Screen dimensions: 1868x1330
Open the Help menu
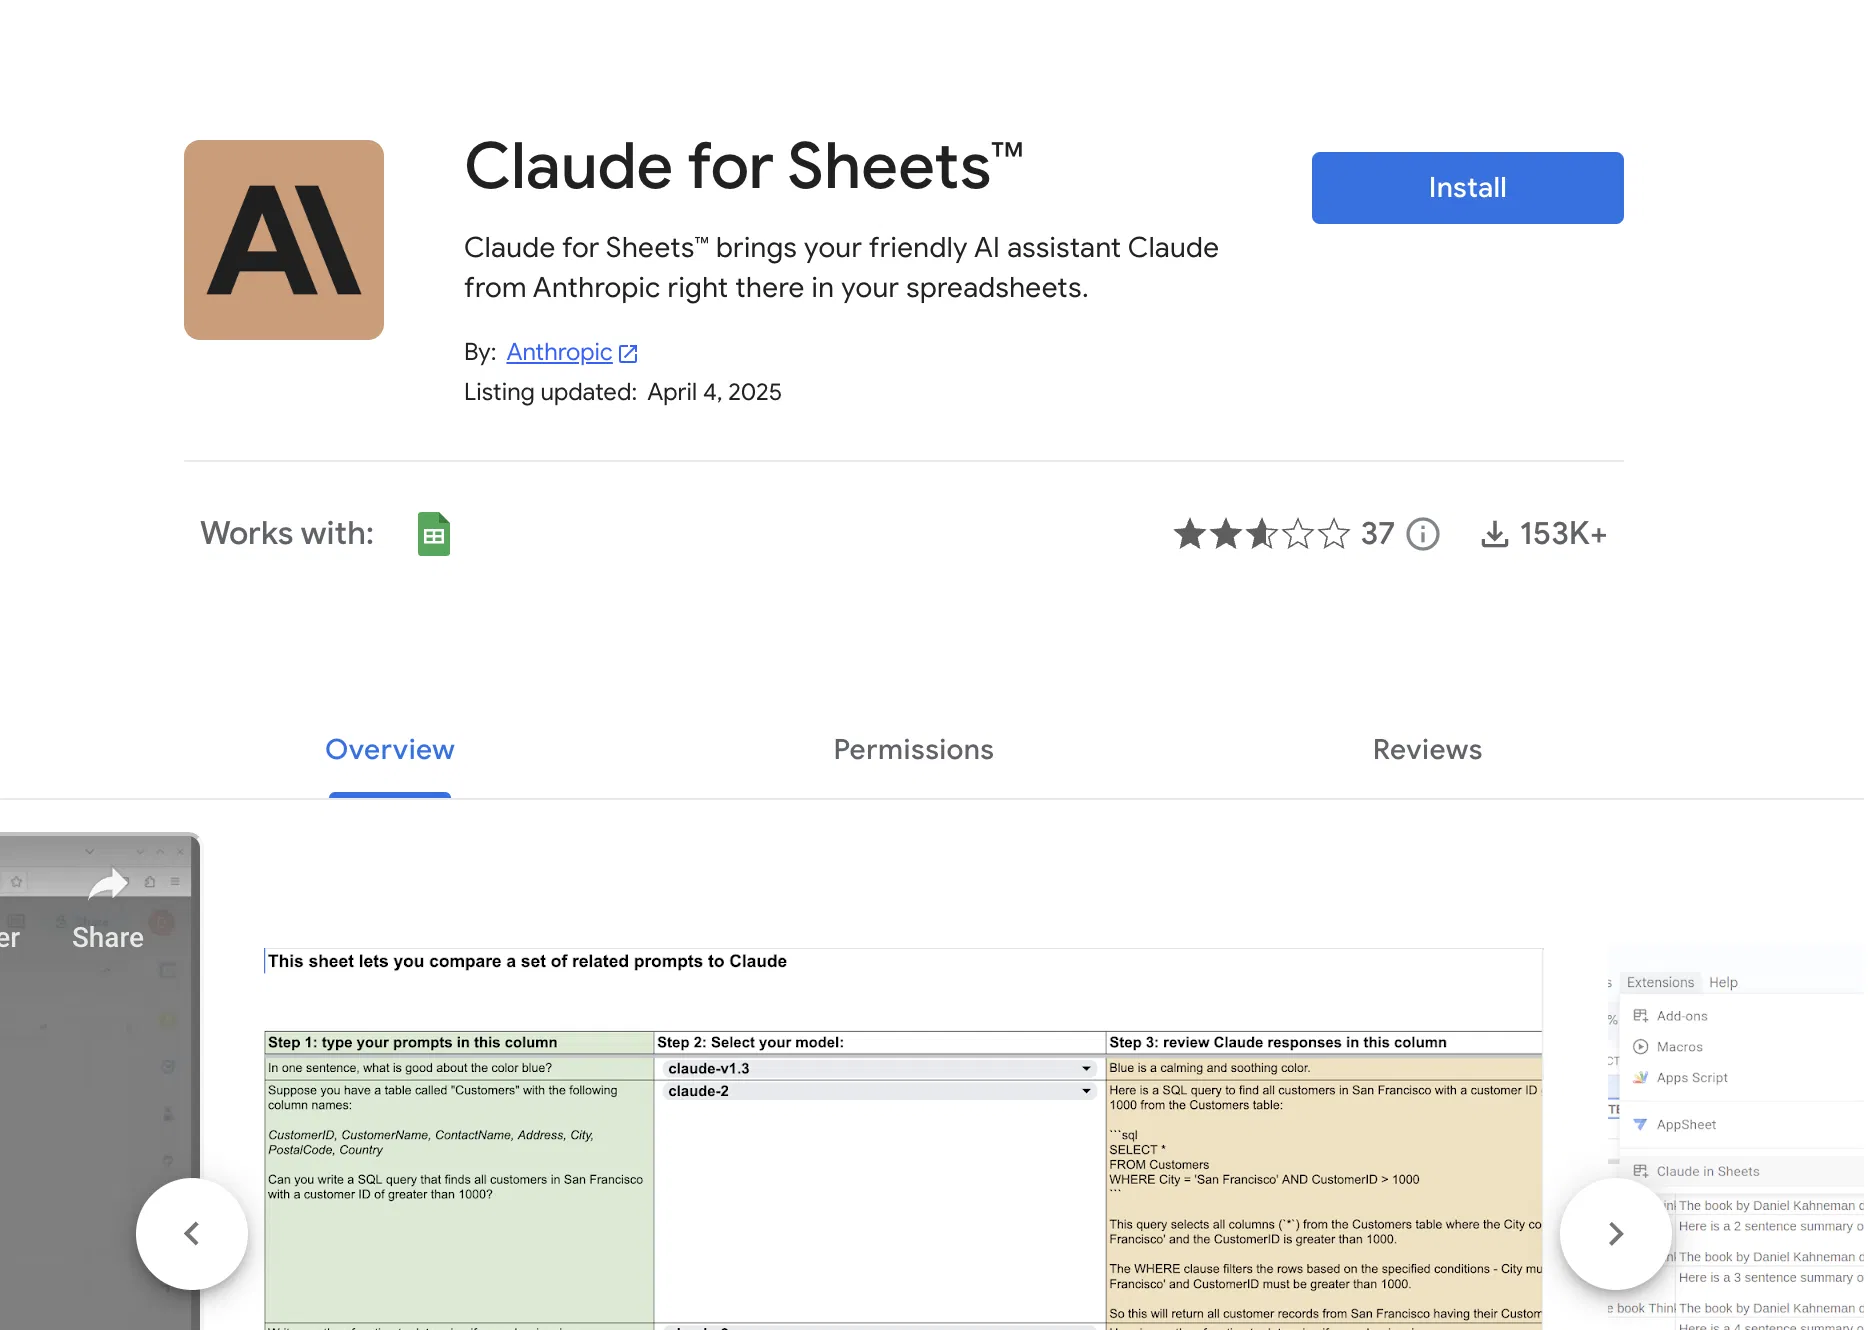point(1723,982)
